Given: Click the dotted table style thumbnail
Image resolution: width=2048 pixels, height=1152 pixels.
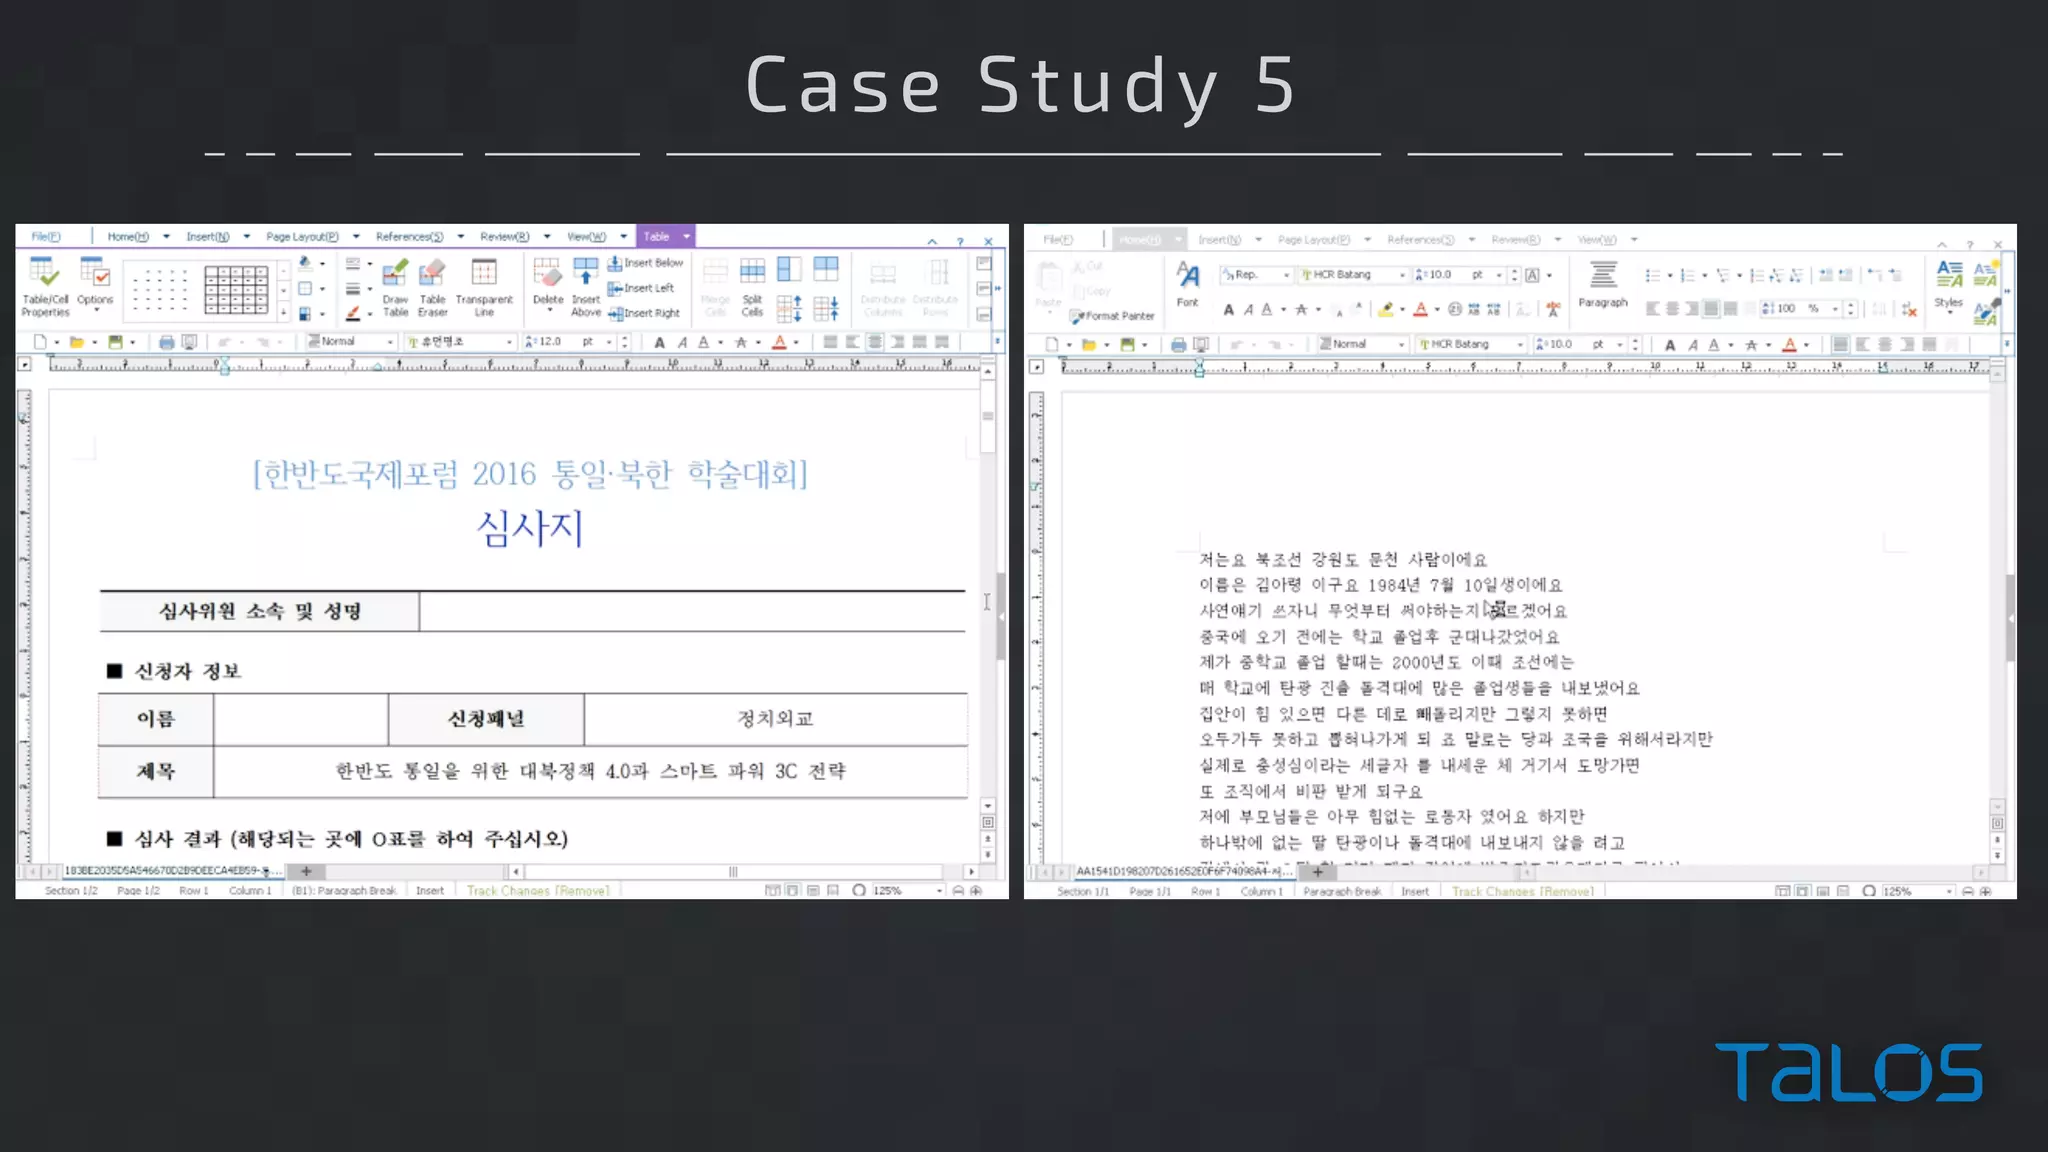Looking at the screenshot, I should point(160,290).
